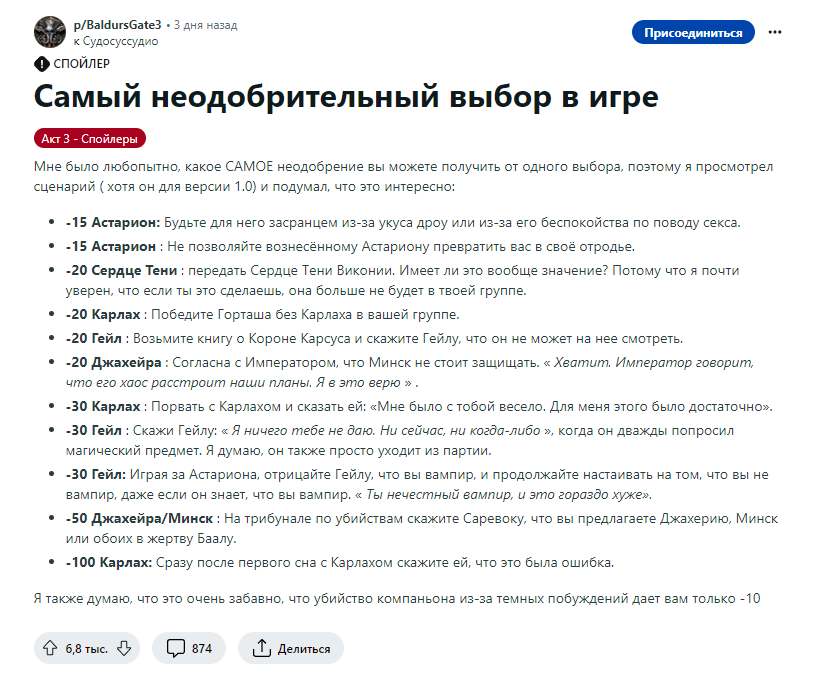The width and height of the screenshot is (823, 686).
Task: Click the '-100 Карлах' list entry
Action: [108, 562]
